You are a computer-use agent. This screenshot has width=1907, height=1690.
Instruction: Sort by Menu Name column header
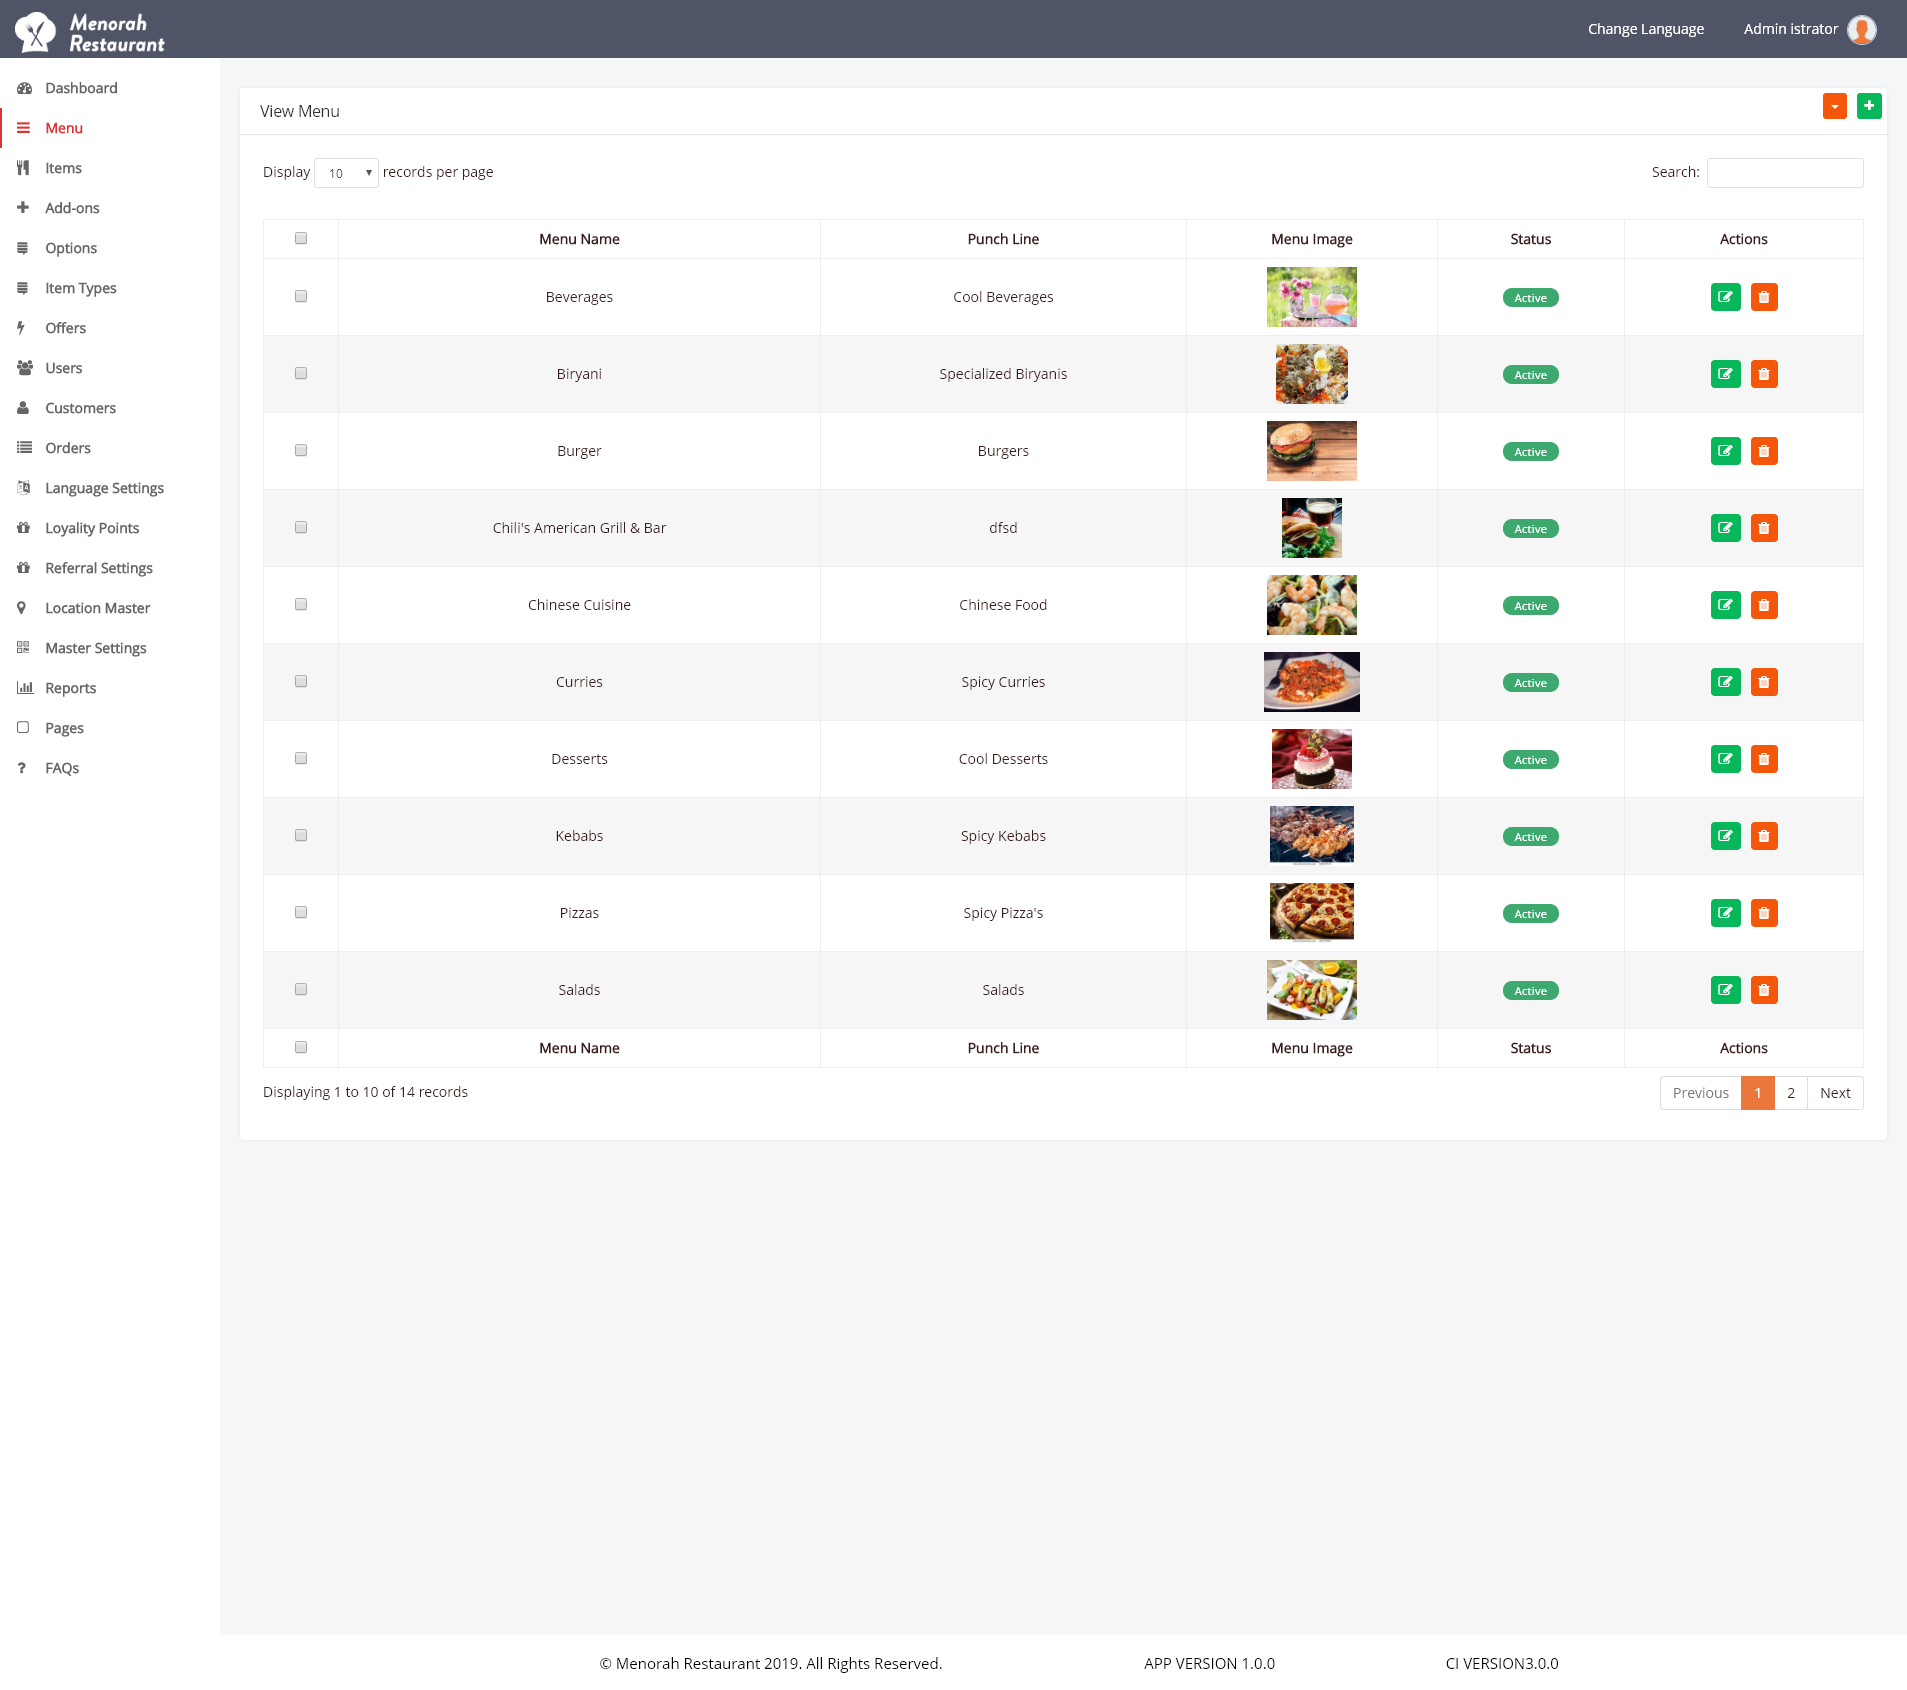pyautogui.click(x=579, y=239)
